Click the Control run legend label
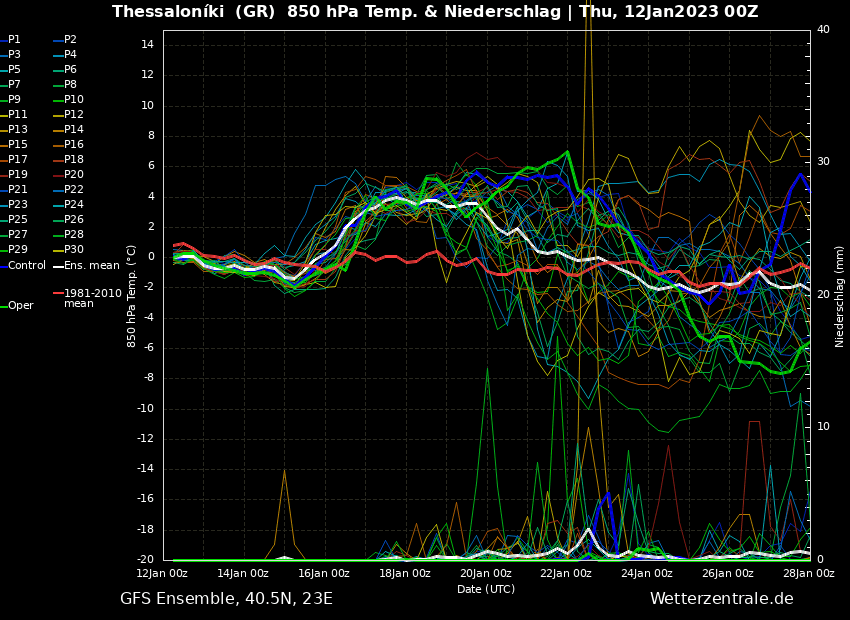850x620 pixels. [x=27, y=266]
